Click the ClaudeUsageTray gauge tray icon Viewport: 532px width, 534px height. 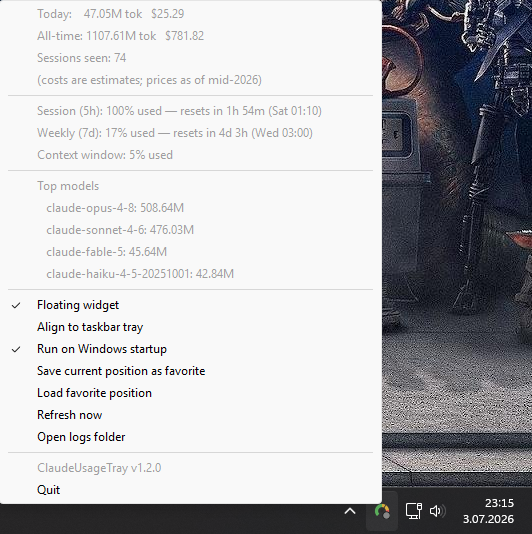tap(382, 511)
